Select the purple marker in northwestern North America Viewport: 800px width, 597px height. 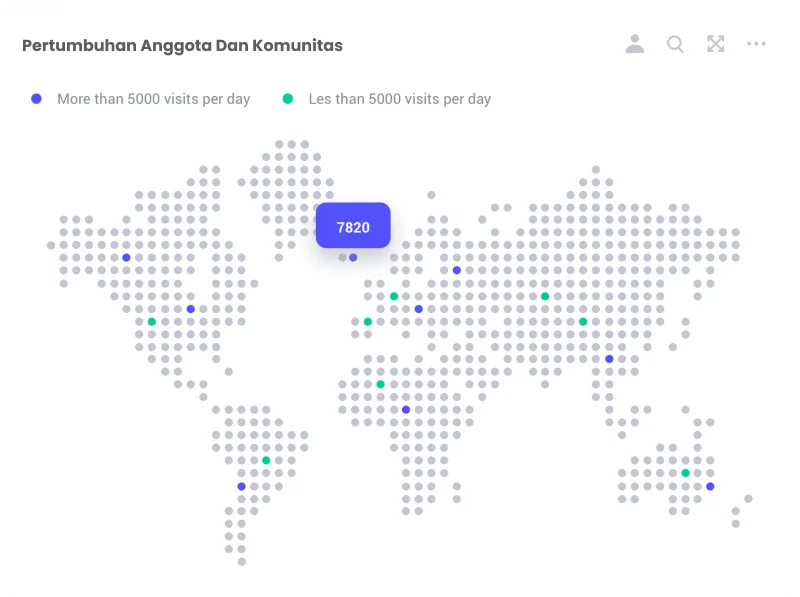(126, 258)
